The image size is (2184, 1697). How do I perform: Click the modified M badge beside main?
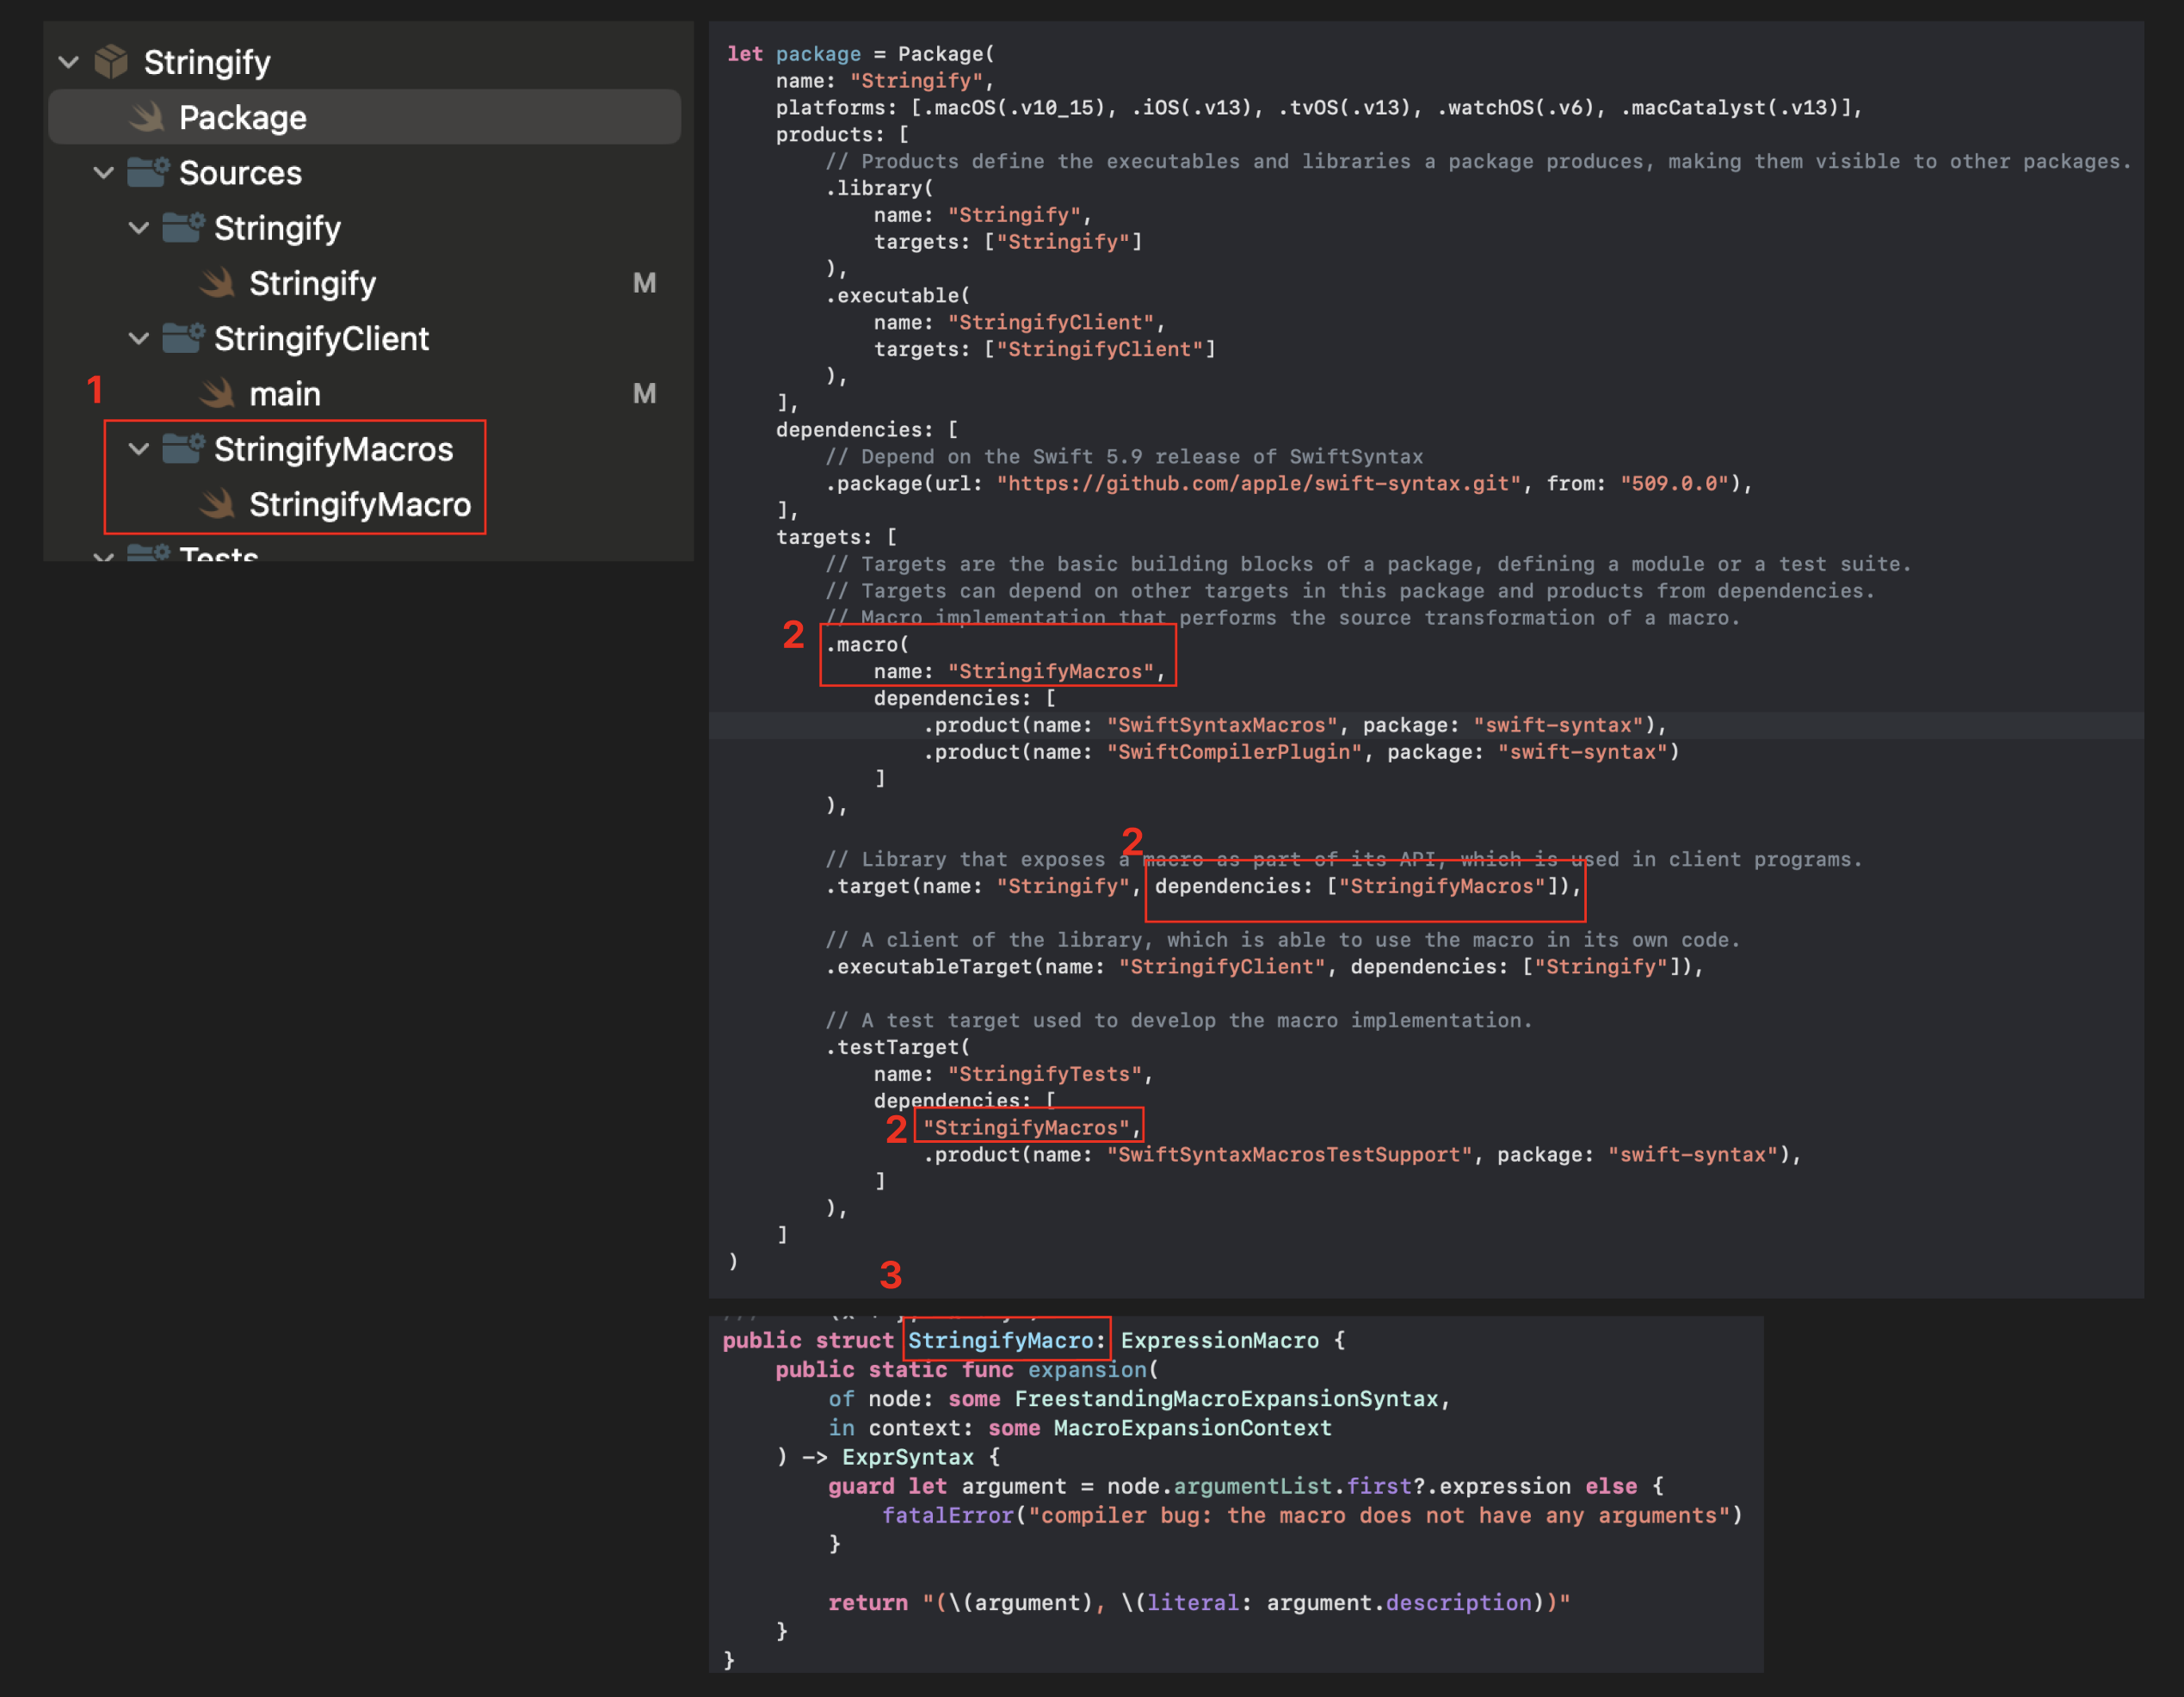point(644,394)
